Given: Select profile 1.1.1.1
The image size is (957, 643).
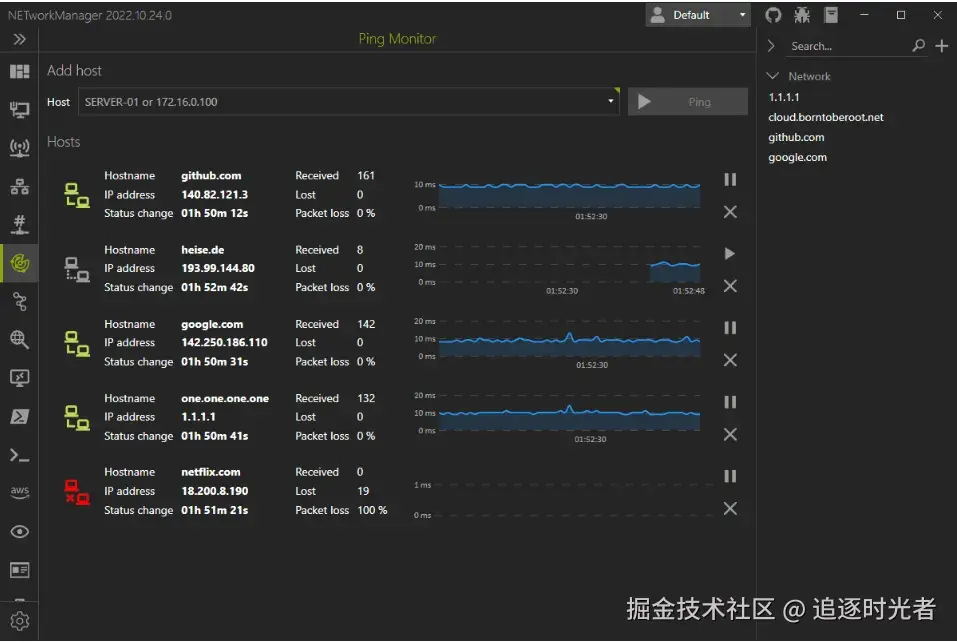Looking at the screenshot, I should click(x=784, y=97).
